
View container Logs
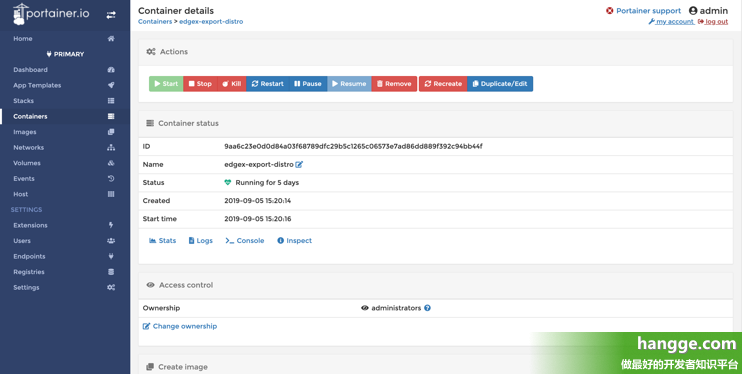[x=201, y=241]
